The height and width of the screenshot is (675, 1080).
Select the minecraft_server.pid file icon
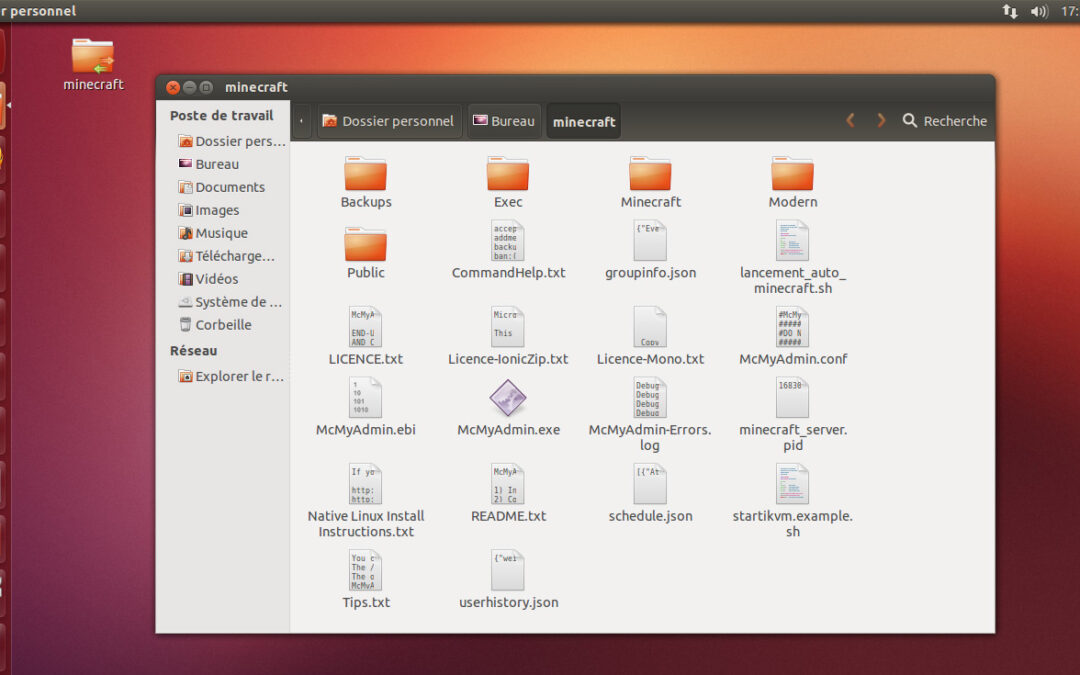793,397
